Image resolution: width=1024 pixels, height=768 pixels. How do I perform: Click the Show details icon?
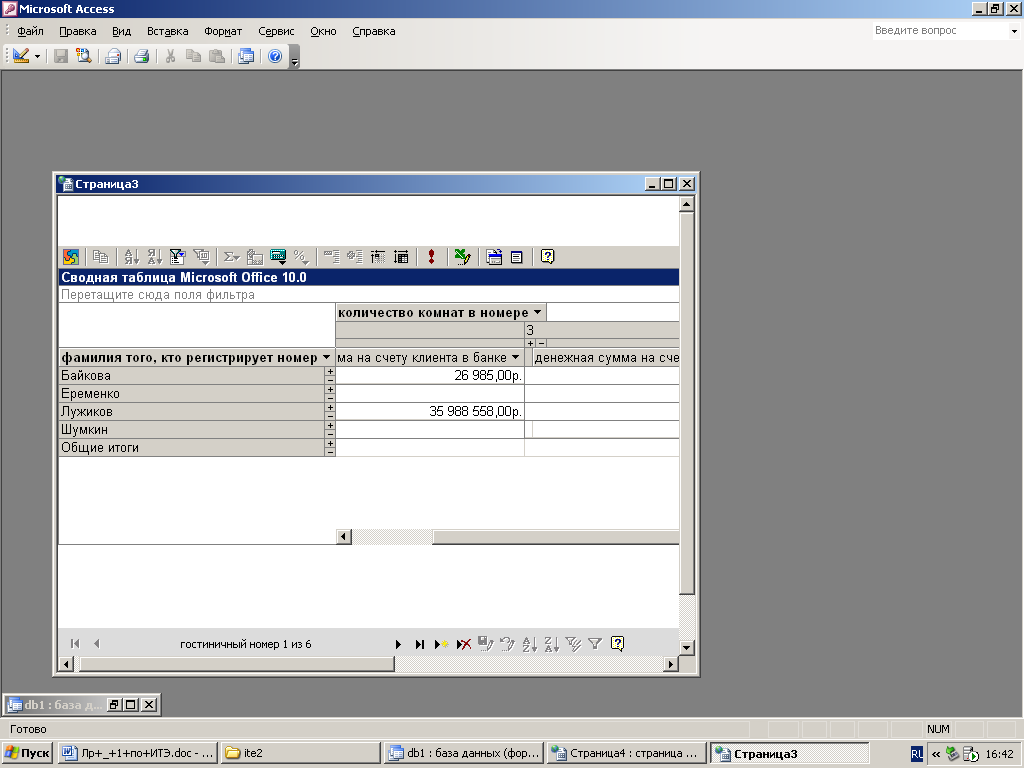coord(401,257)
